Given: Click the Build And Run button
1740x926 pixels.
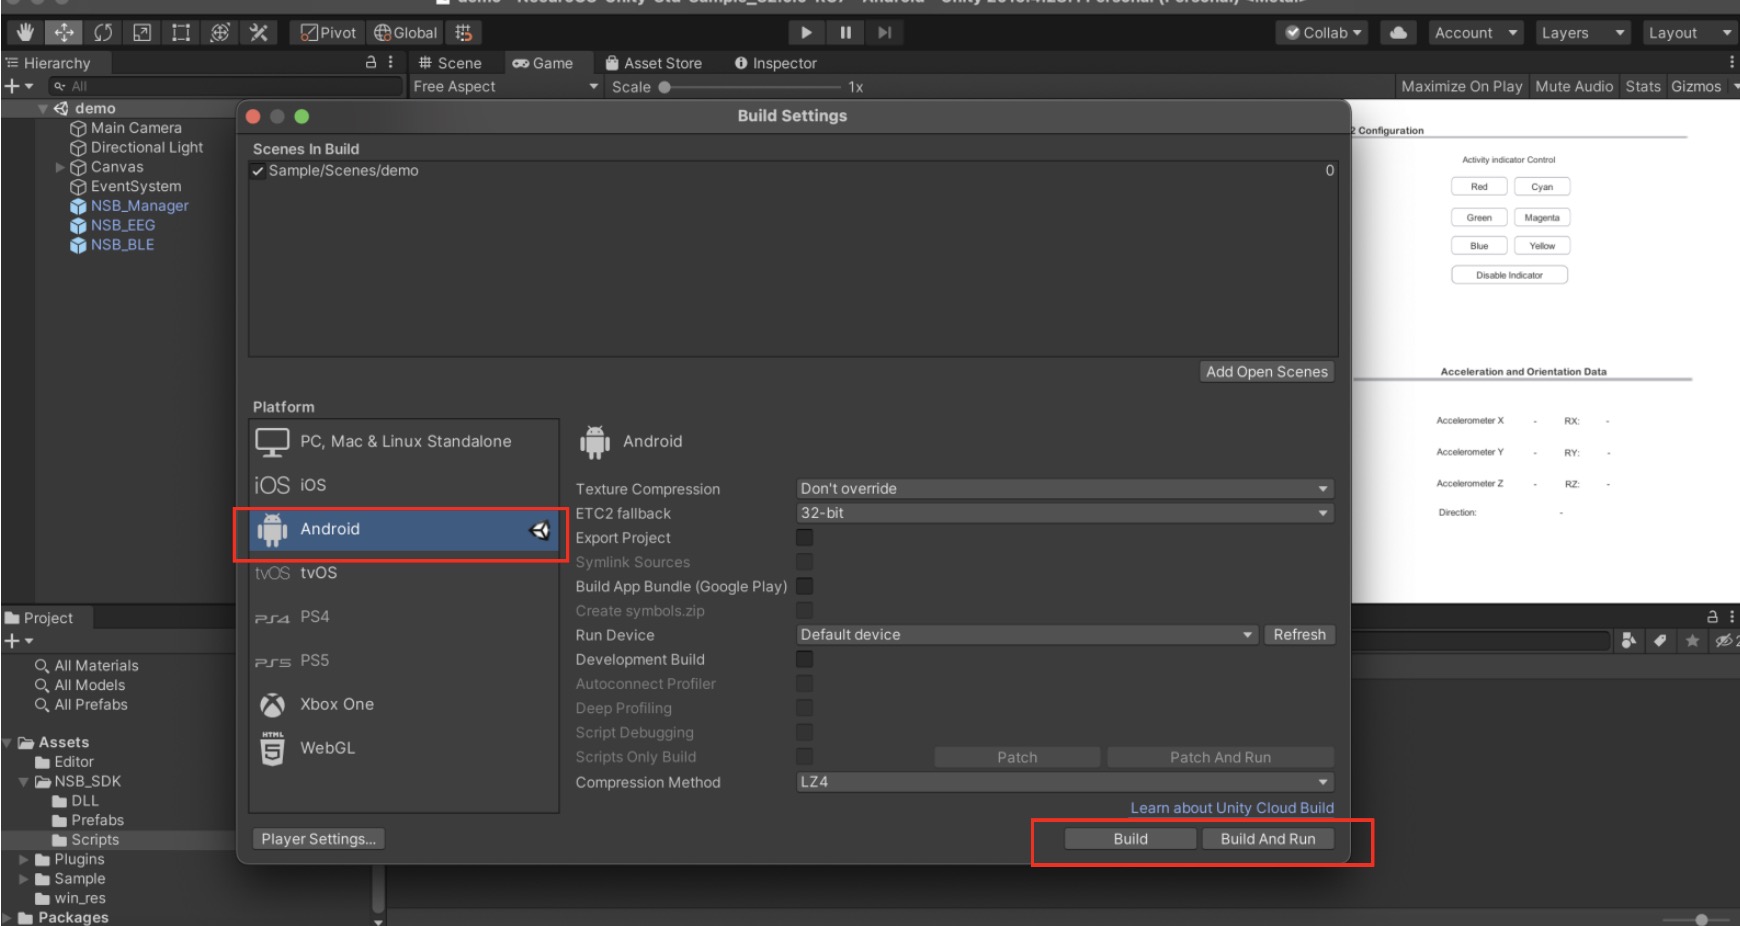Looking at the screenshot, I should click(x=1268, y=838).
